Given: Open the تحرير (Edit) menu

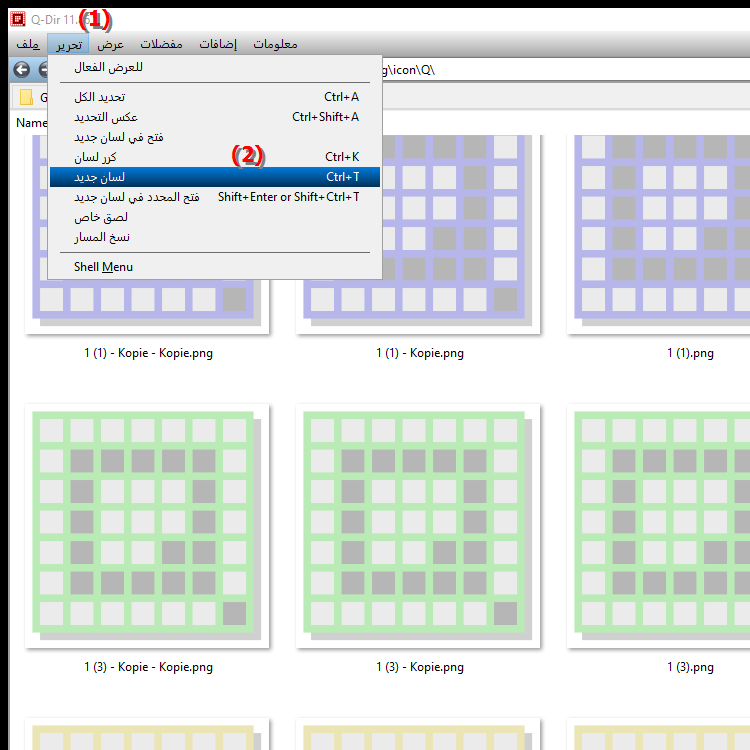Looking at the screenshot, I should (68, 44).
